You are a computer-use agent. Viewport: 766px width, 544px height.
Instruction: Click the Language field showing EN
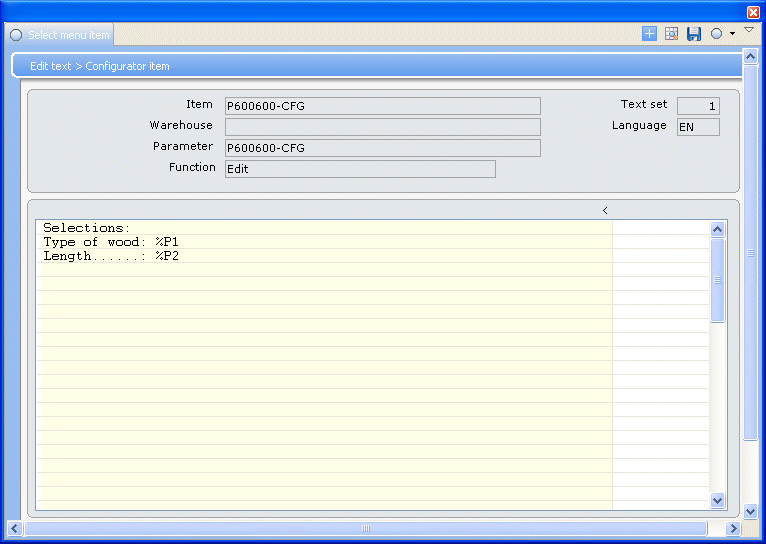pyautogui.click(x=697, y=127)
